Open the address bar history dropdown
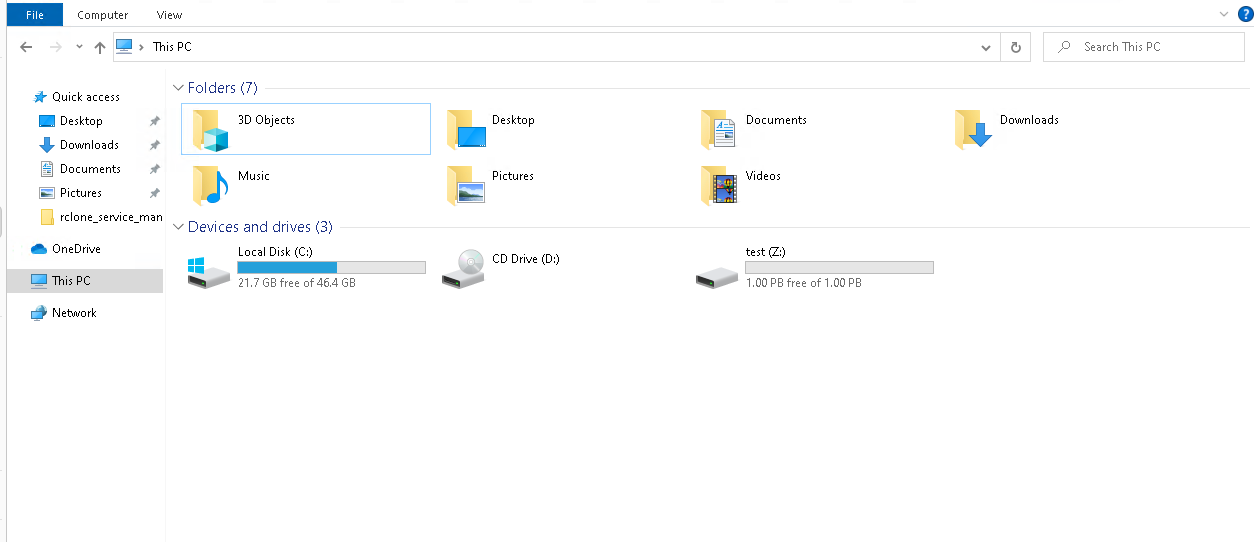 (987, 47)
